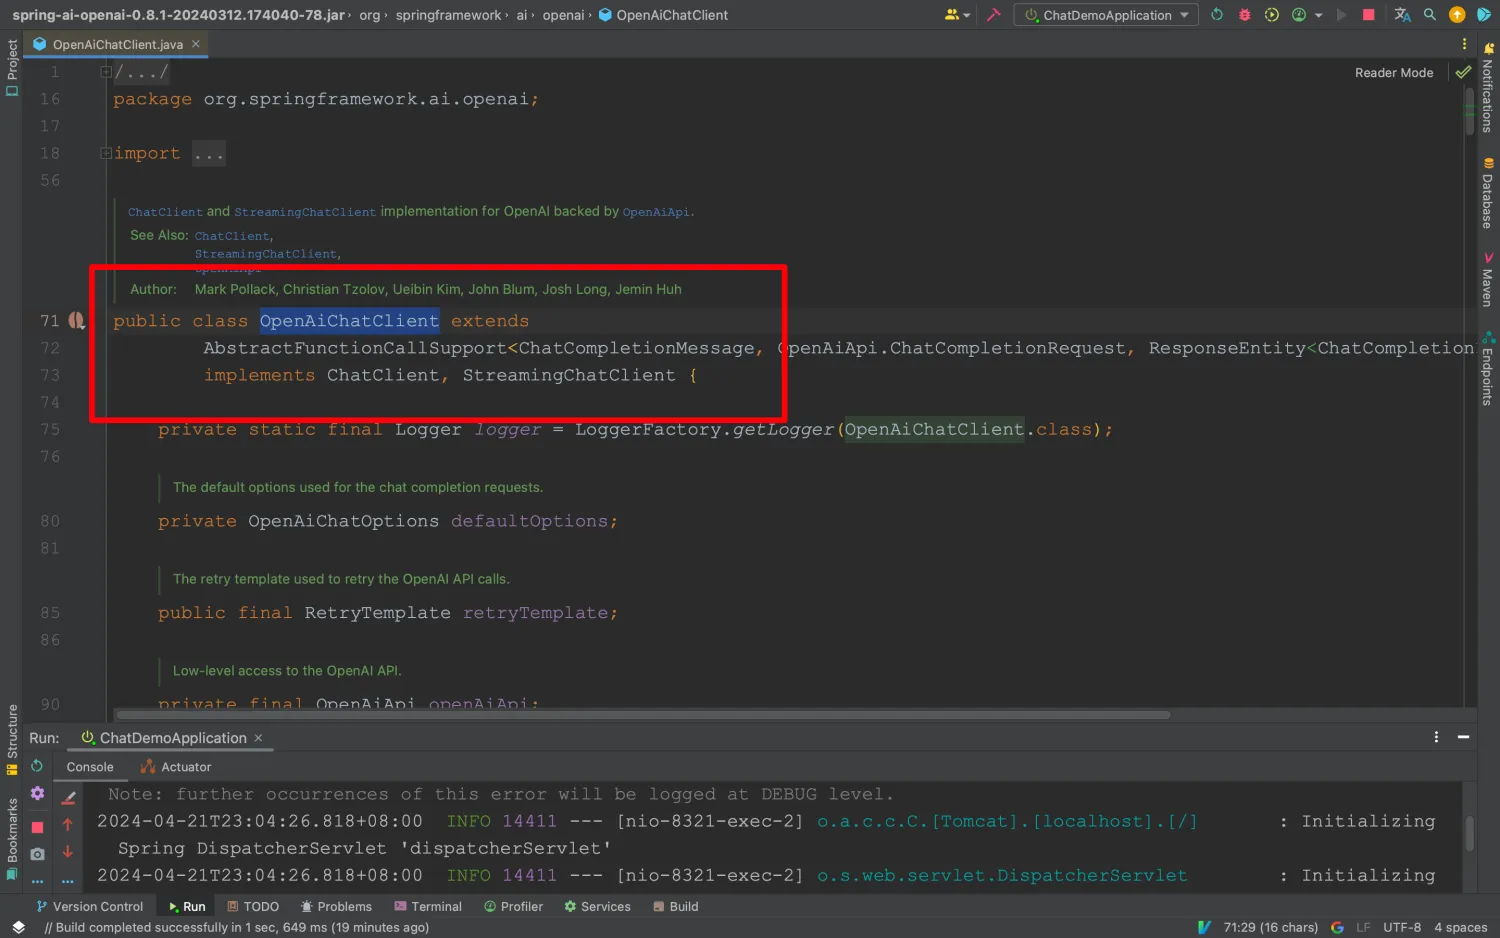The image size is (1500, 938).
Task: Open the ChatDemoApplication run configuration dropdown
Action: coord(1106,15)
